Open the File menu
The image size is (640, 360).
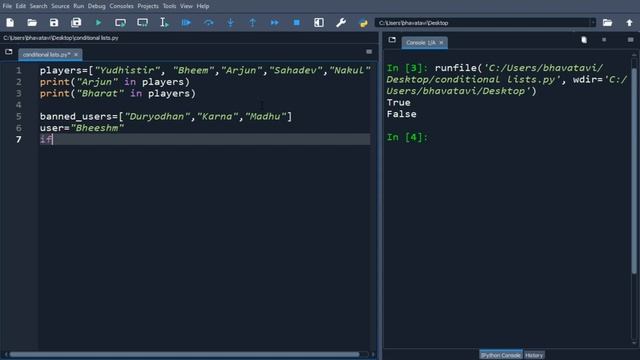coord(7,6)
